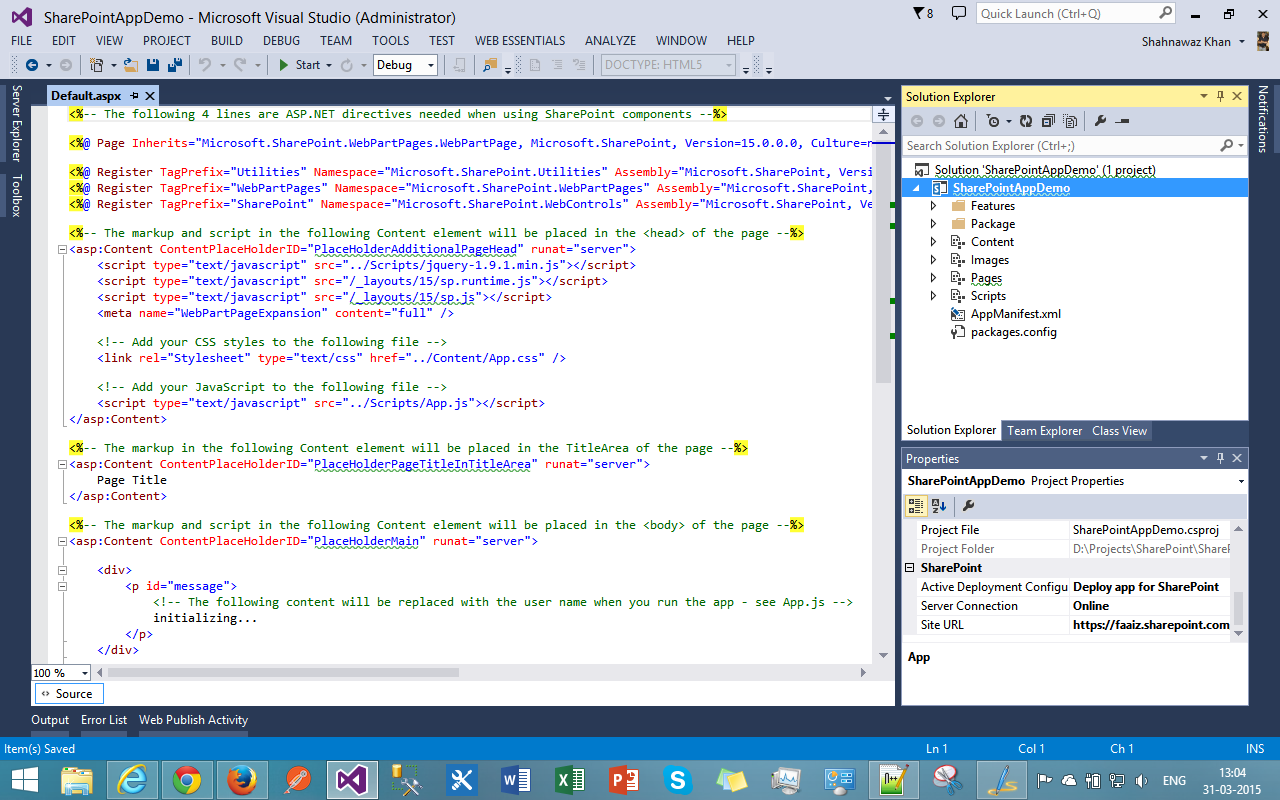This screenshot has width=1280, height=800.
Task: Click the Home icon in Solution Explorer
Action: [x=960, y=121]
